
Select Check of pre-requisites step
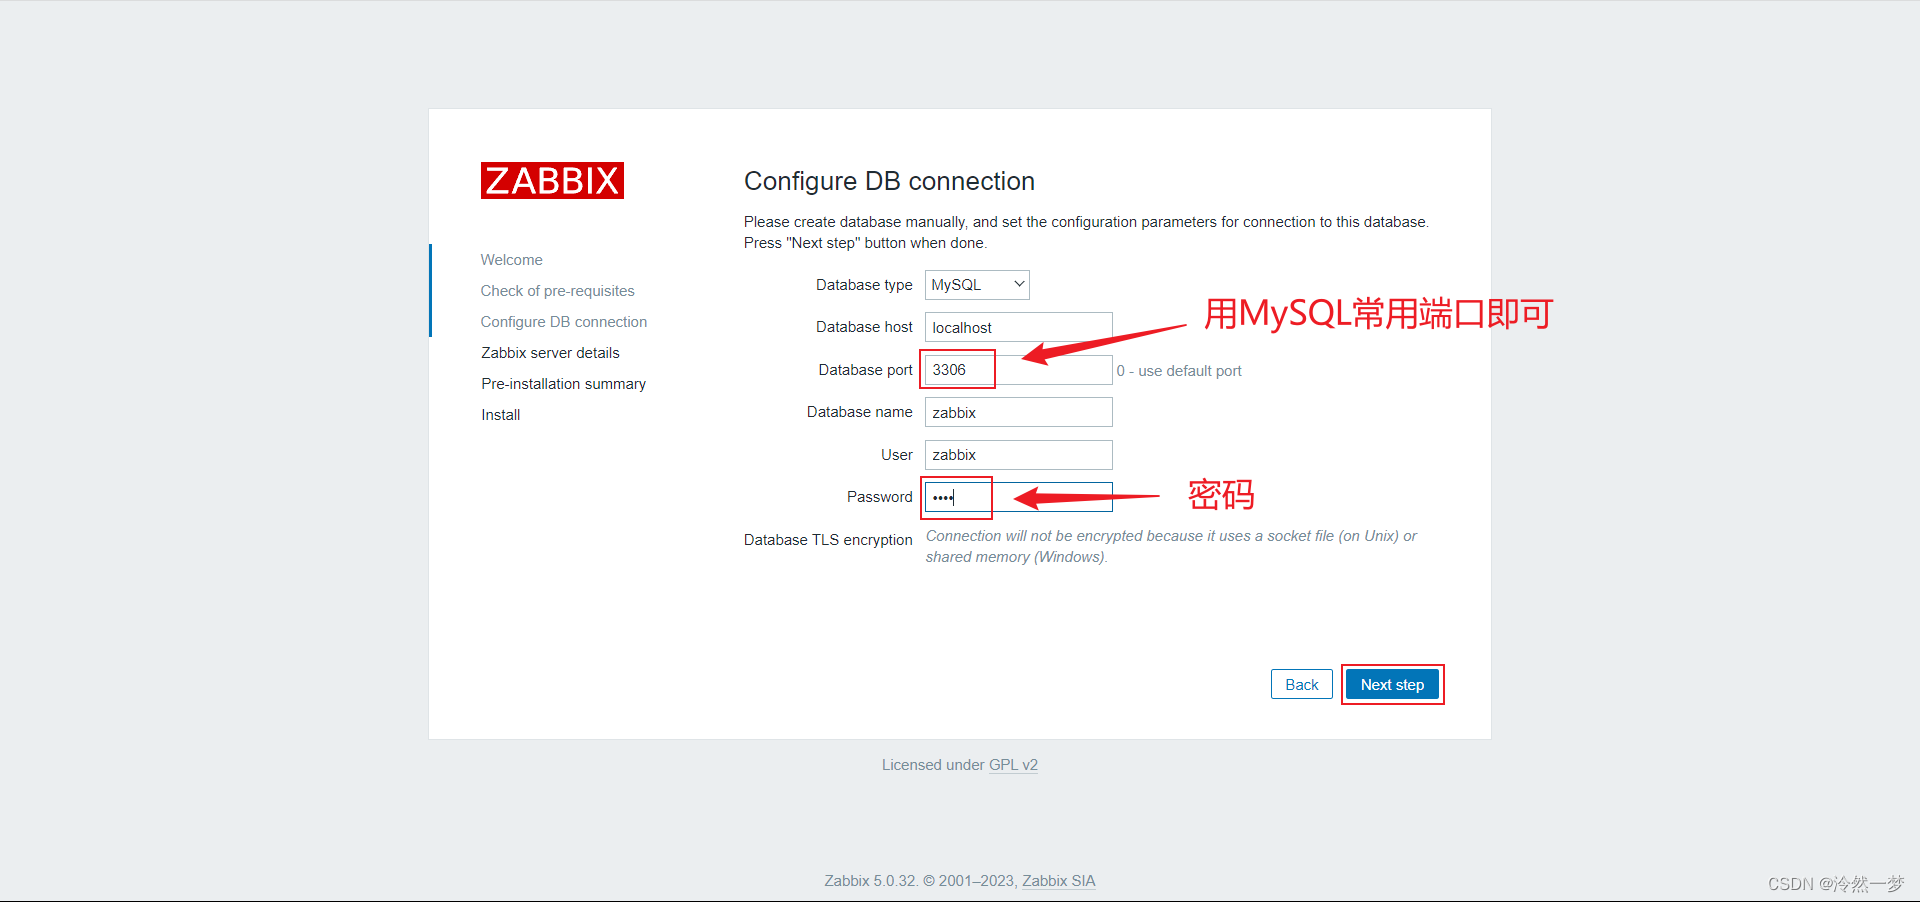557,291
